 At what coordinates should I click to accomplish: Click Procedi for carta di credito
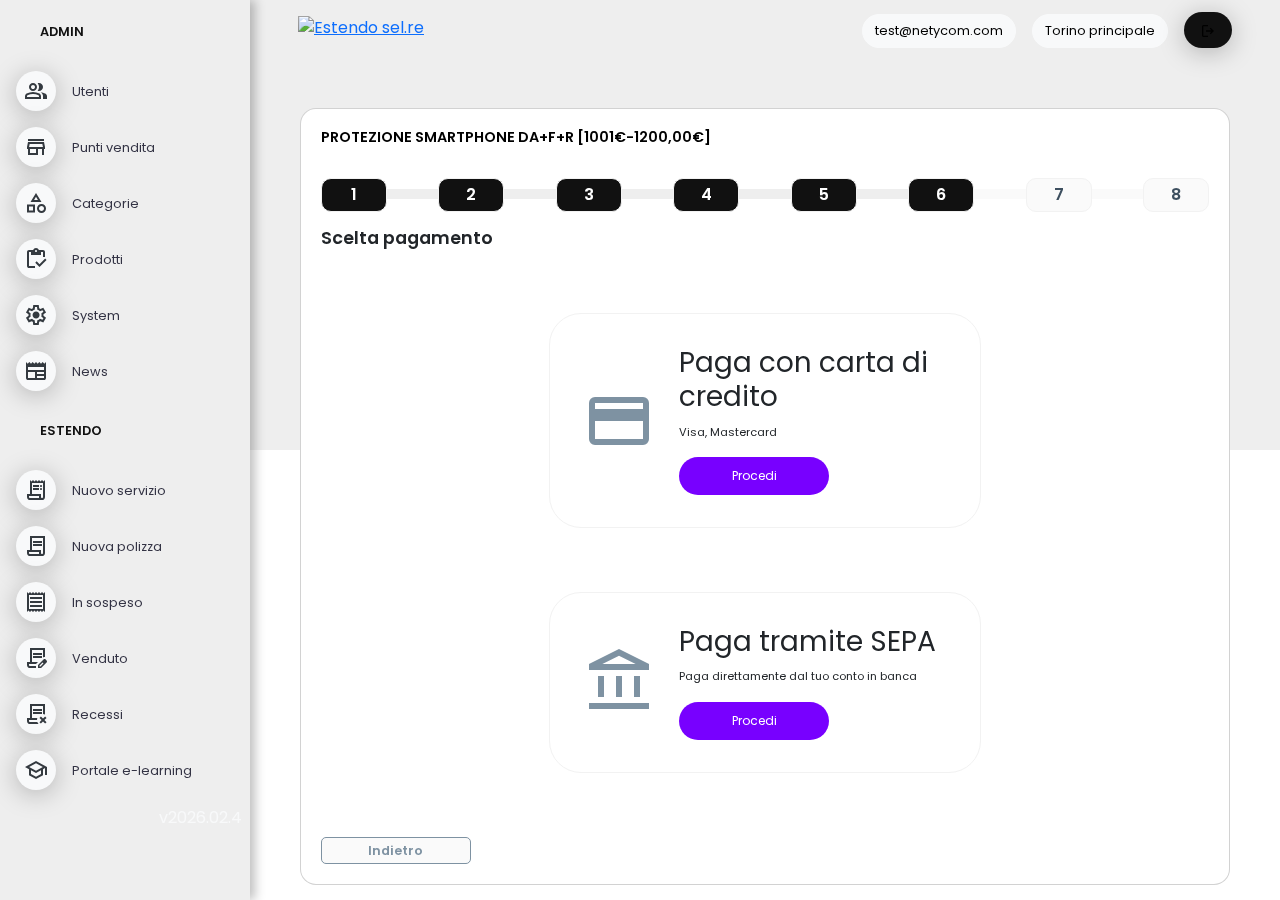[x=753, y=476]
